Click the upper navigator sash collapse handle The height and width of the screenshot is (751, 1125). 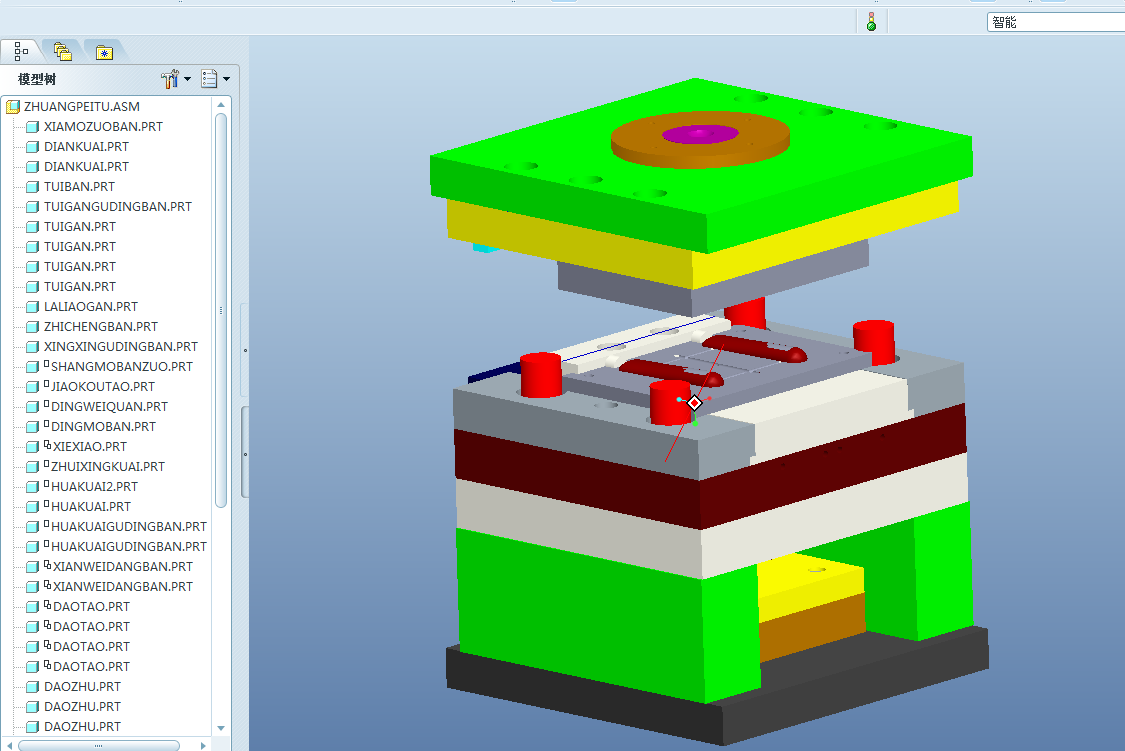pyautogui.click(x=245, y=350)
